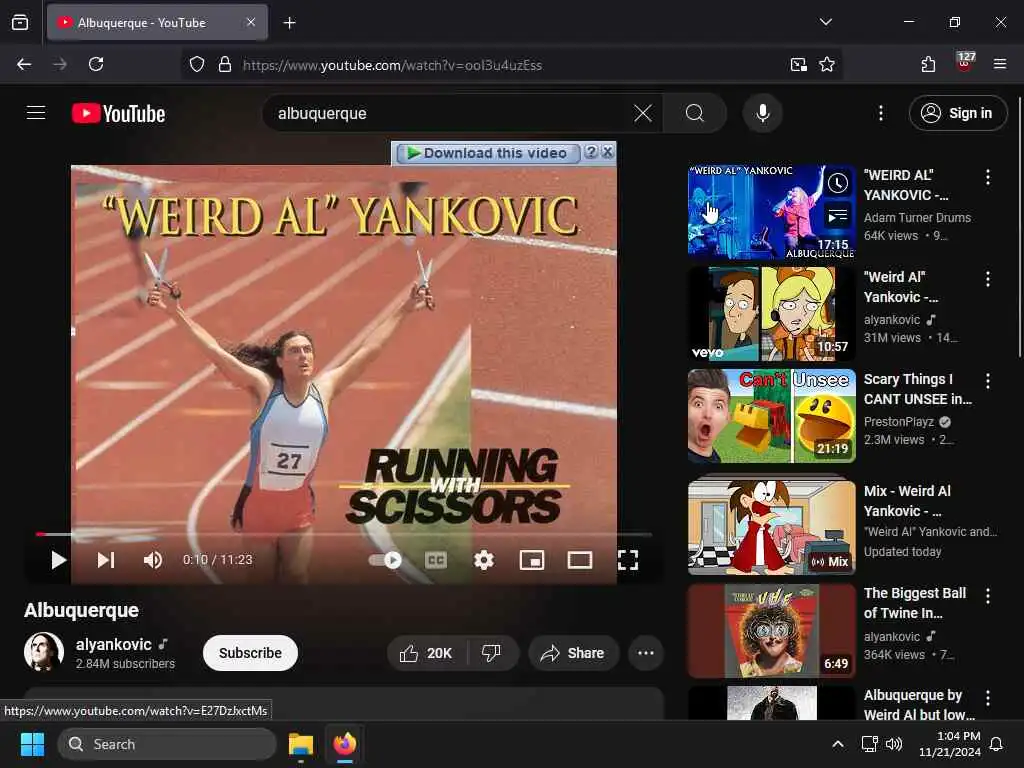Open help on download overlay
This screenshot has height=768, width=1024.
[591, 152]
